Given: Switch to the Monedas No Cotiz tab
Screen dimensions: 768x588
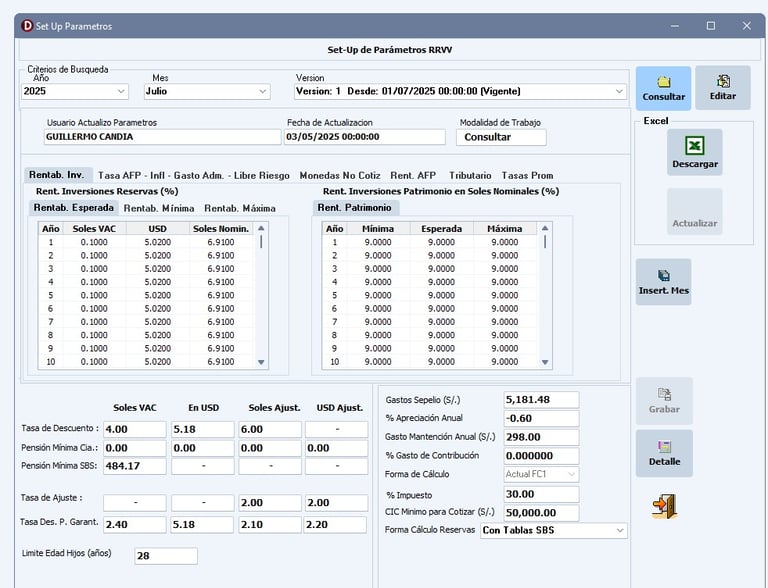Looking at the screenshot, I should (340, 175).
